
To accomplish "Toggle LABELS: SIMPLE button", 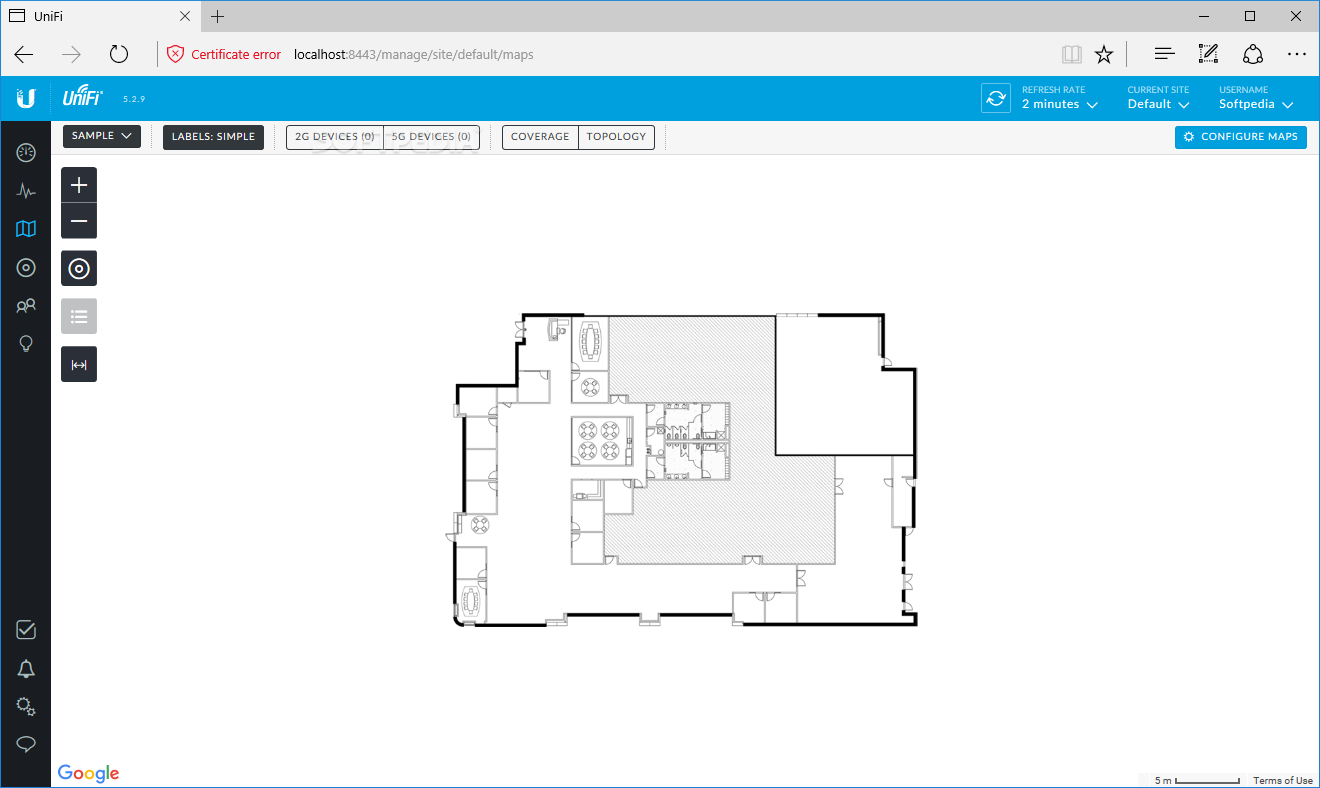I will coord(213,137).
